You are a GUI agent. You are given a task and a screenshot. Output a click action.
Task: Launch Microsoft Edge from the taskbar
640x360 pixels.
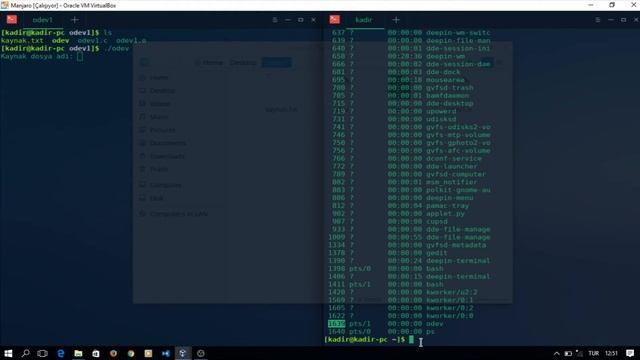(60, 353)
